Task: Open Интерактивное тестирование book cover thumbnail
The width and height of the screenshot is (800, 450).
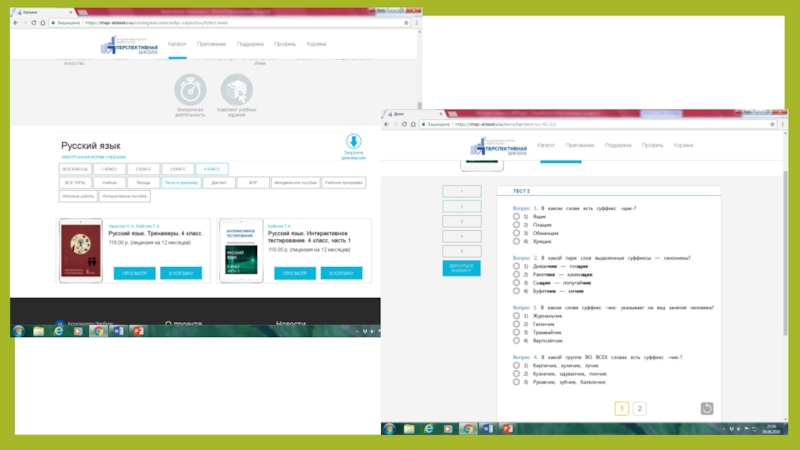Action: (241, 251)
